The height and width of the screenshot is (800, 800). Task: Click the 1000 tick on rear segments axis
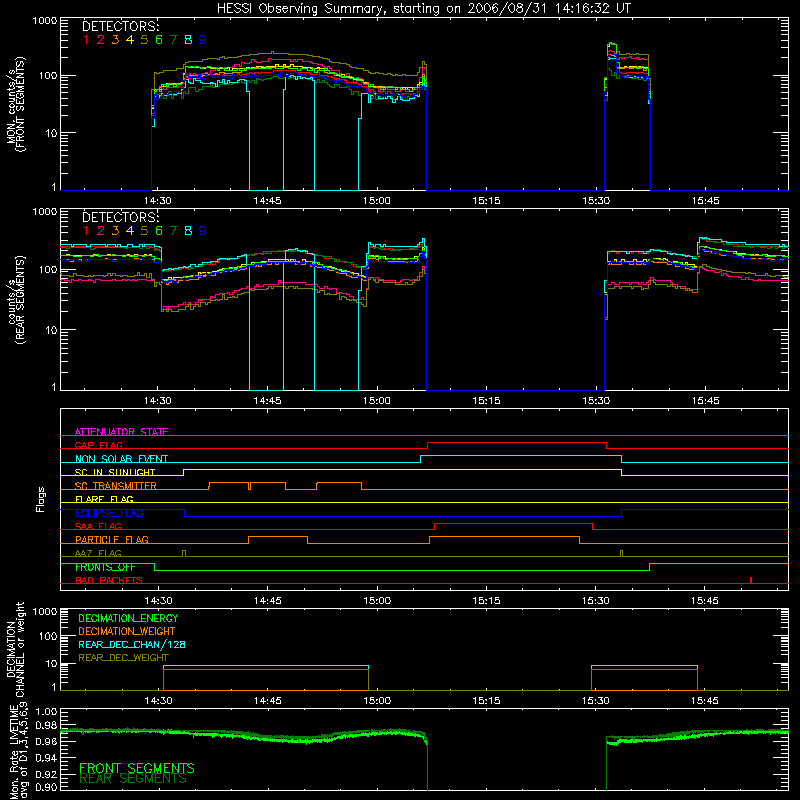point(45,212)
